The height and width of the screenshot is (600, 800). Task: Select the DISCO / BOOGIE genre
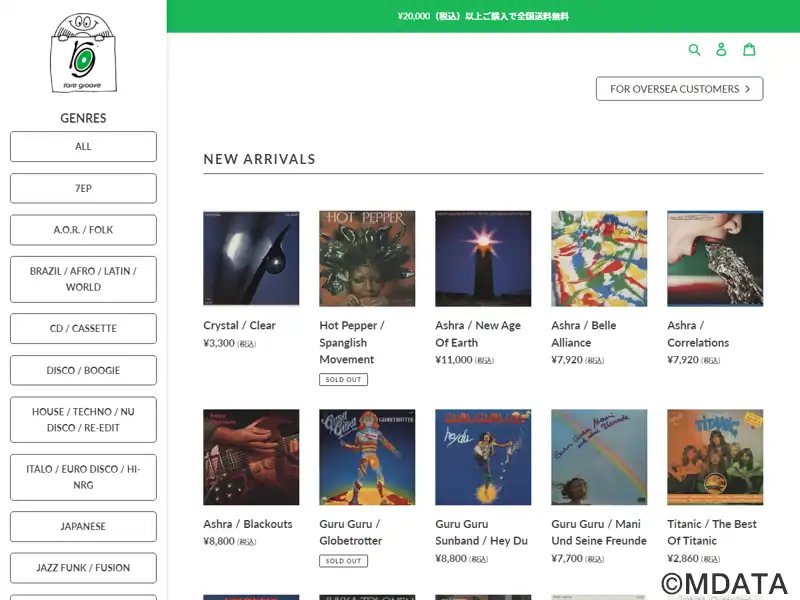point(83,370)
